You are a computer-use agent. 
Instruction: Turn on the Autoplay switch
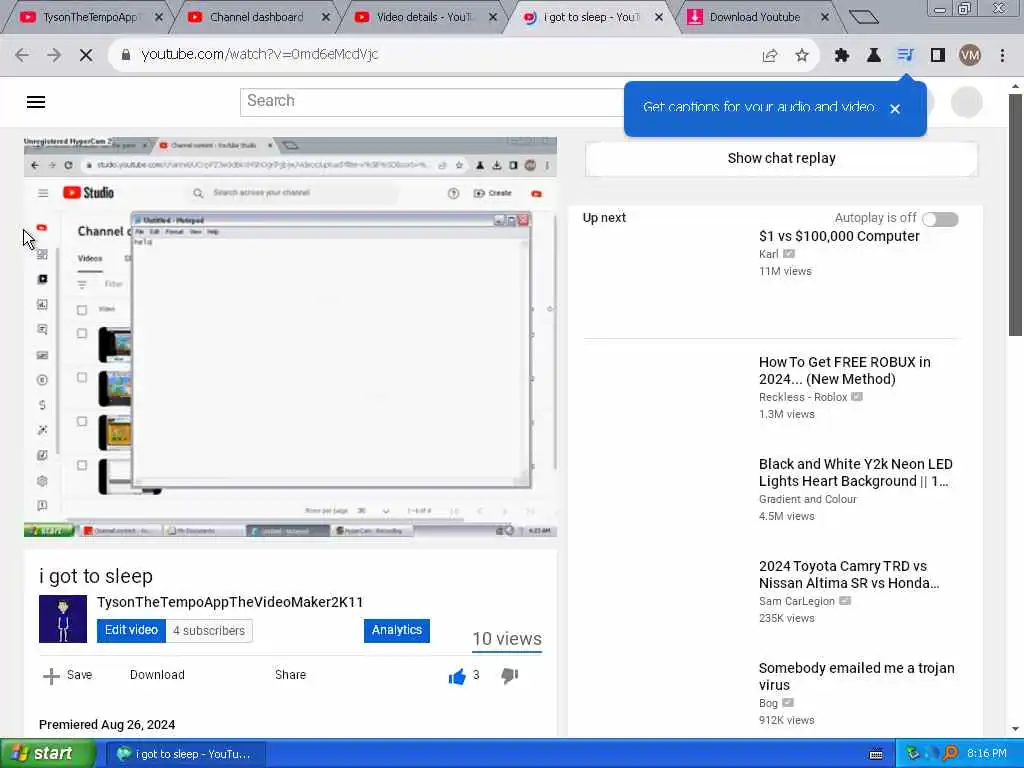(940, 219)
